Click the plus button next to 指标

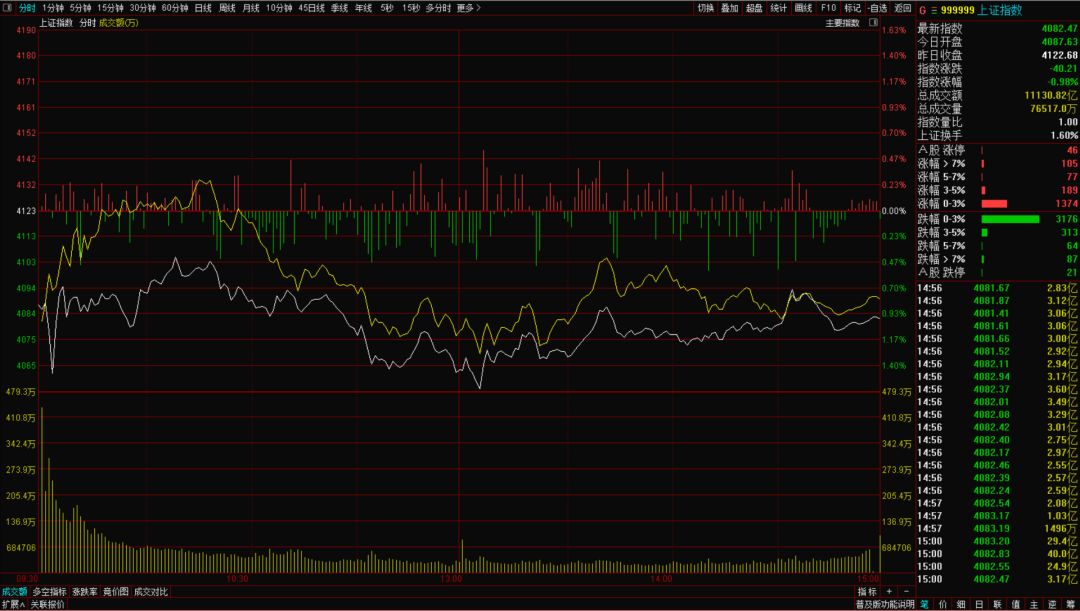click(x=889, y=592)
